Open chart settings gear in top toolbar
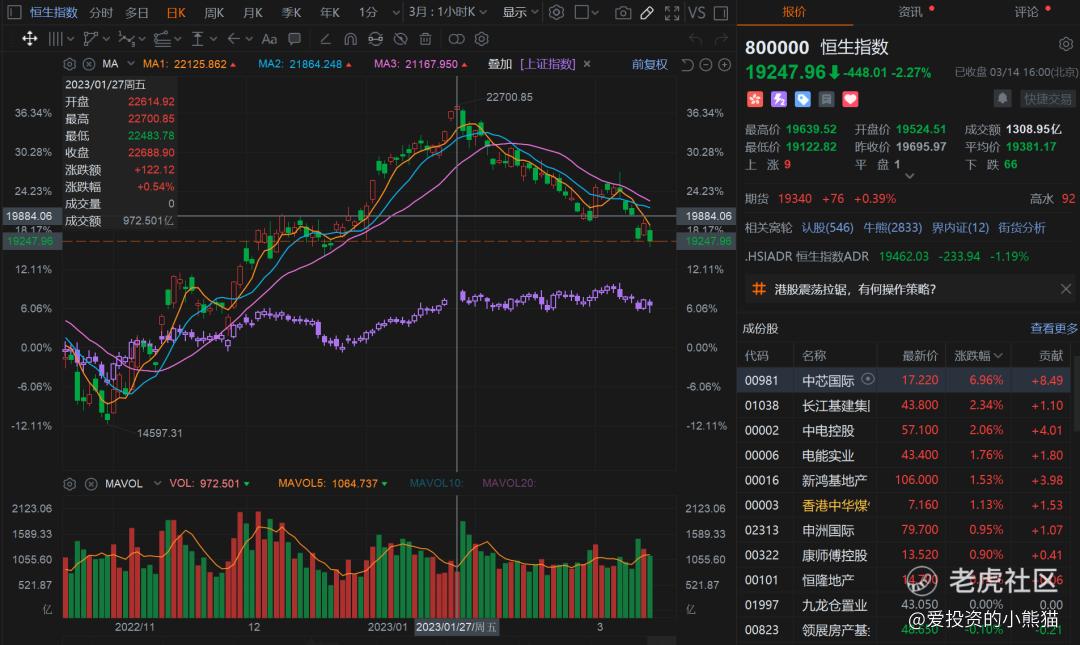This screenshot has width=1080, height=645. (557, 12)
